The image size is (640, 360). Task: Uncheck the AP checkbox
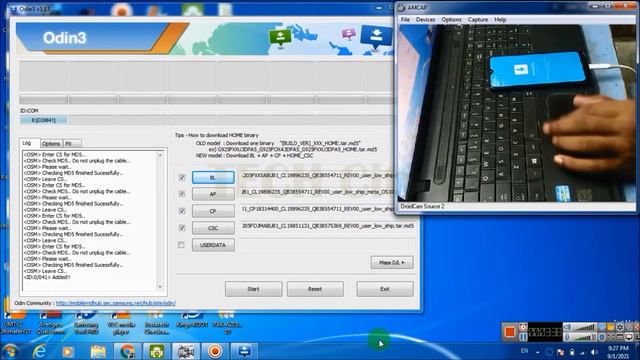coord(182,194)
